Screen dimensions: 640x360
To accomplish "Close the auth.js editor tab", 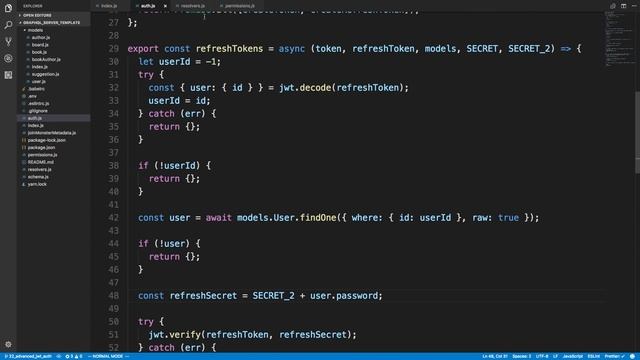I will 165,6.
